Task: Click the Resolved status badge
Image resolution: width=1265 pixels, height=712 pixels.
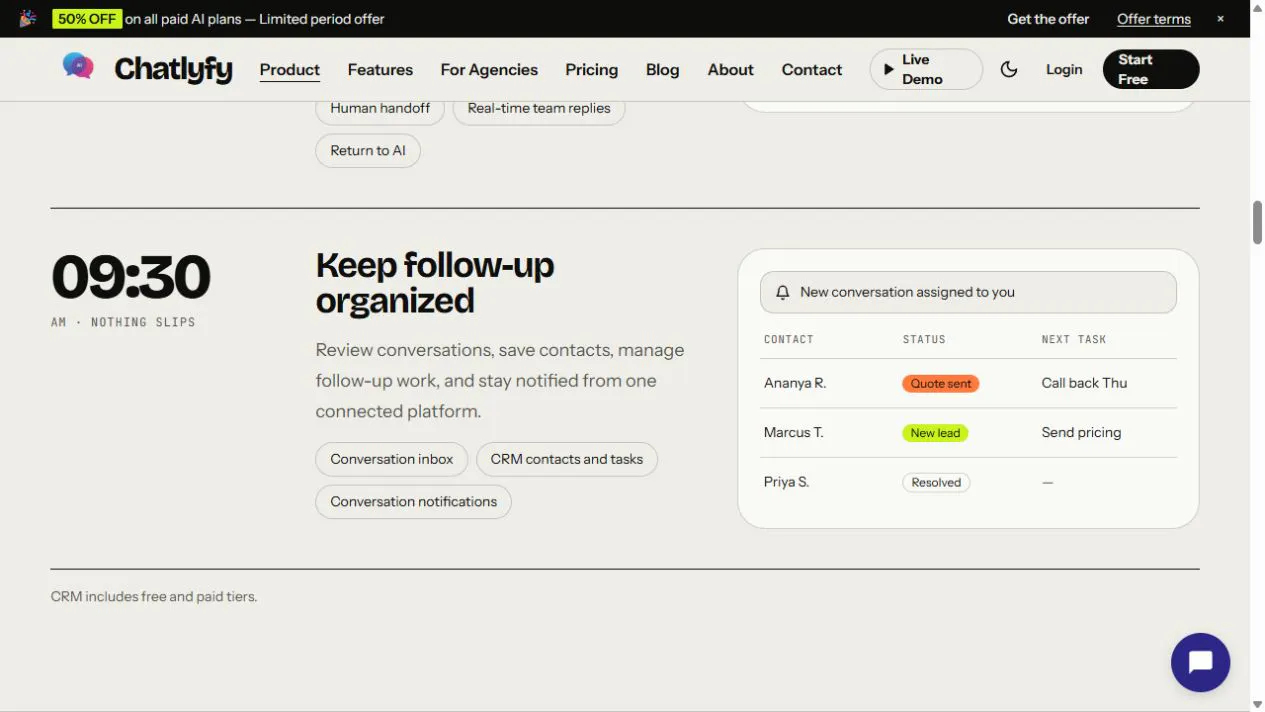Action: [x=936, y=482]
